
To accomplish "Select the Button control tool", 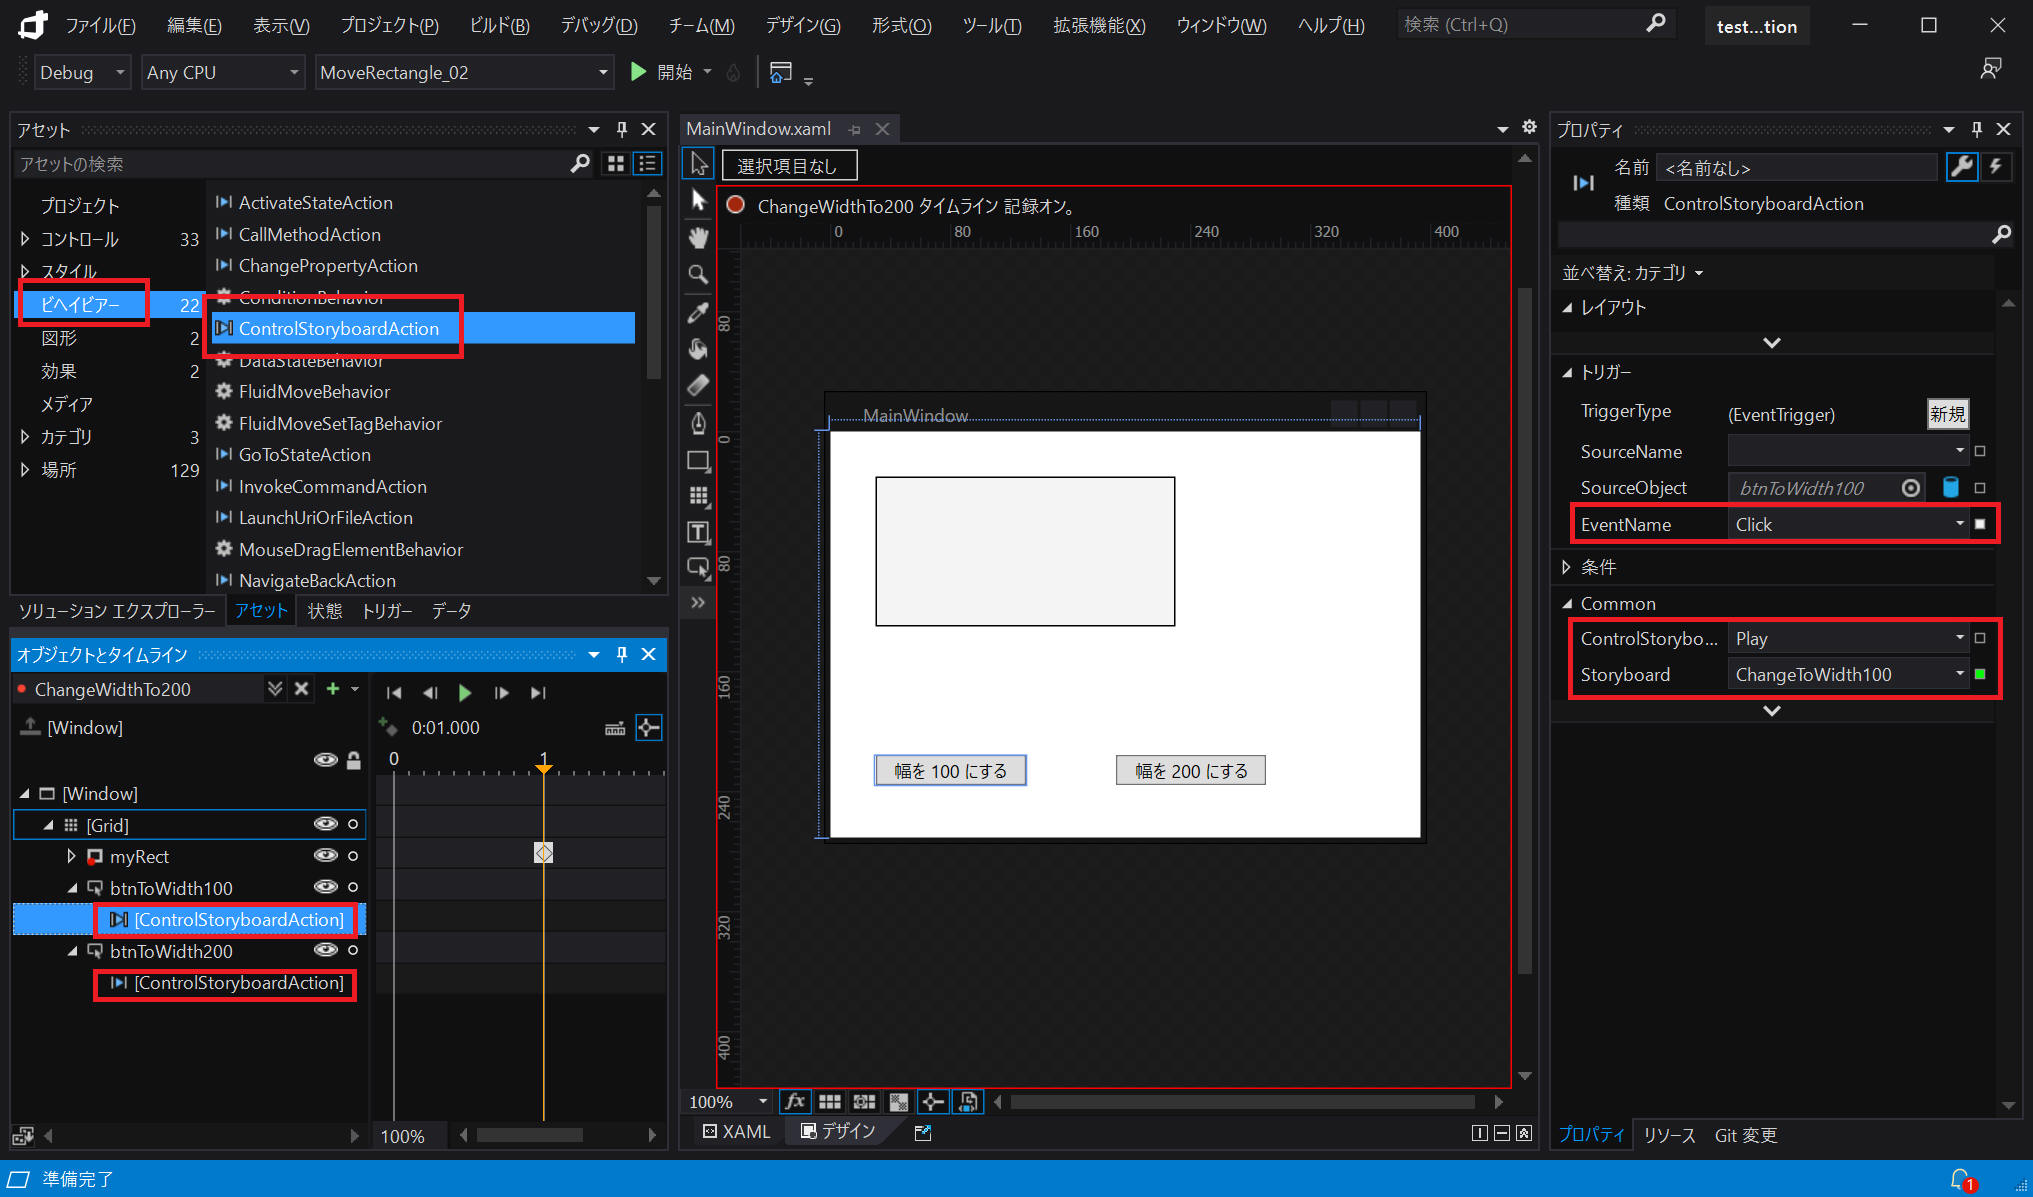I will [x=699, y=568].
